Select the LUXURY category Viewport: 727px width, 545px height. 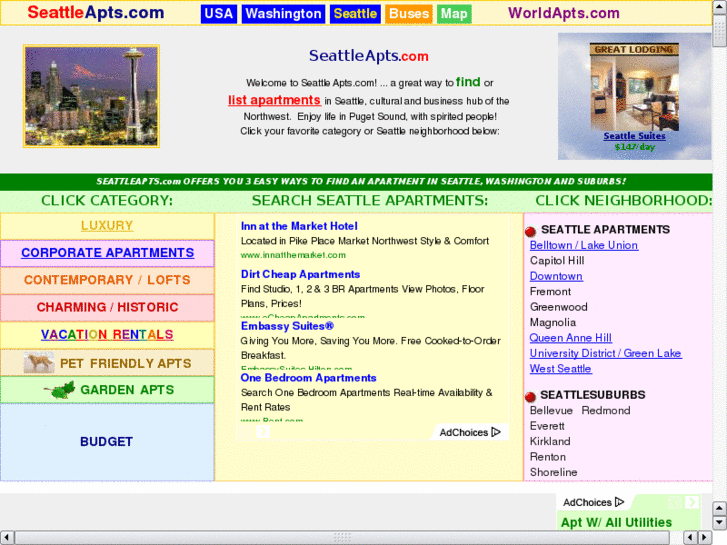(x=107, y=225)
